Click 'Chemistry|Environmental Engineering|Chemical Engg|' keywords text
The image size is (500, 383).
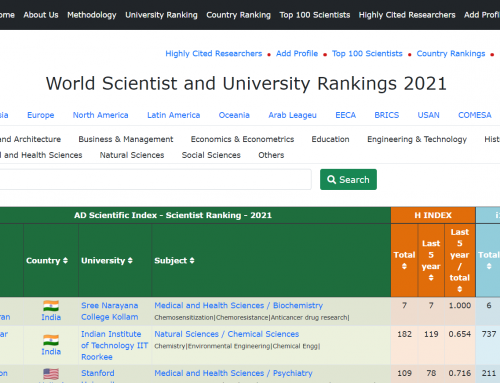pos(237,346)
